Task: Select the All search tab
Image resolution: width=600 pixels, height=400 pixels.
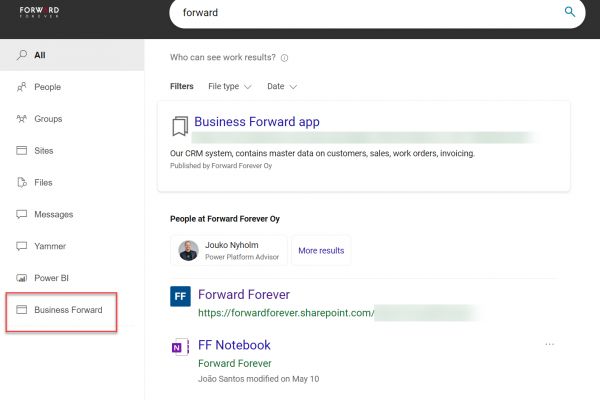Action: [x=40, y=55]
